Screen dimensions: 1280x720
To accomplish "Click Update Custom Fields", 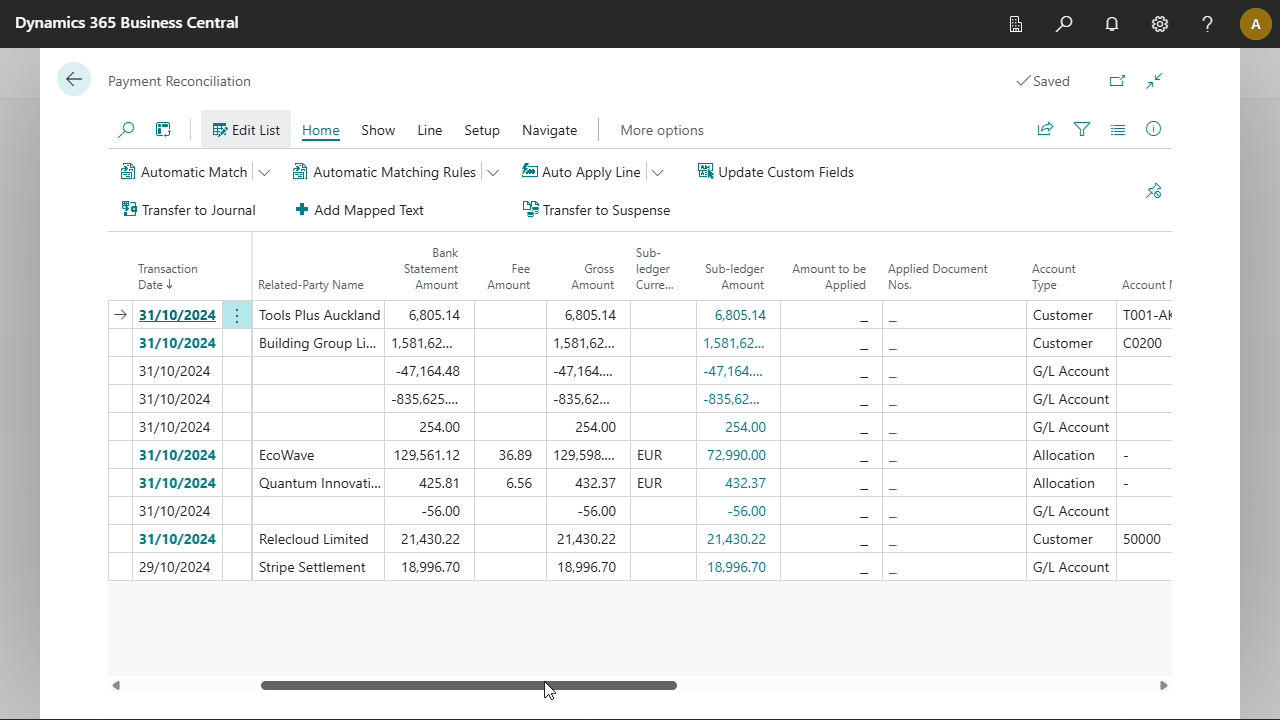I will click(776, 172).
